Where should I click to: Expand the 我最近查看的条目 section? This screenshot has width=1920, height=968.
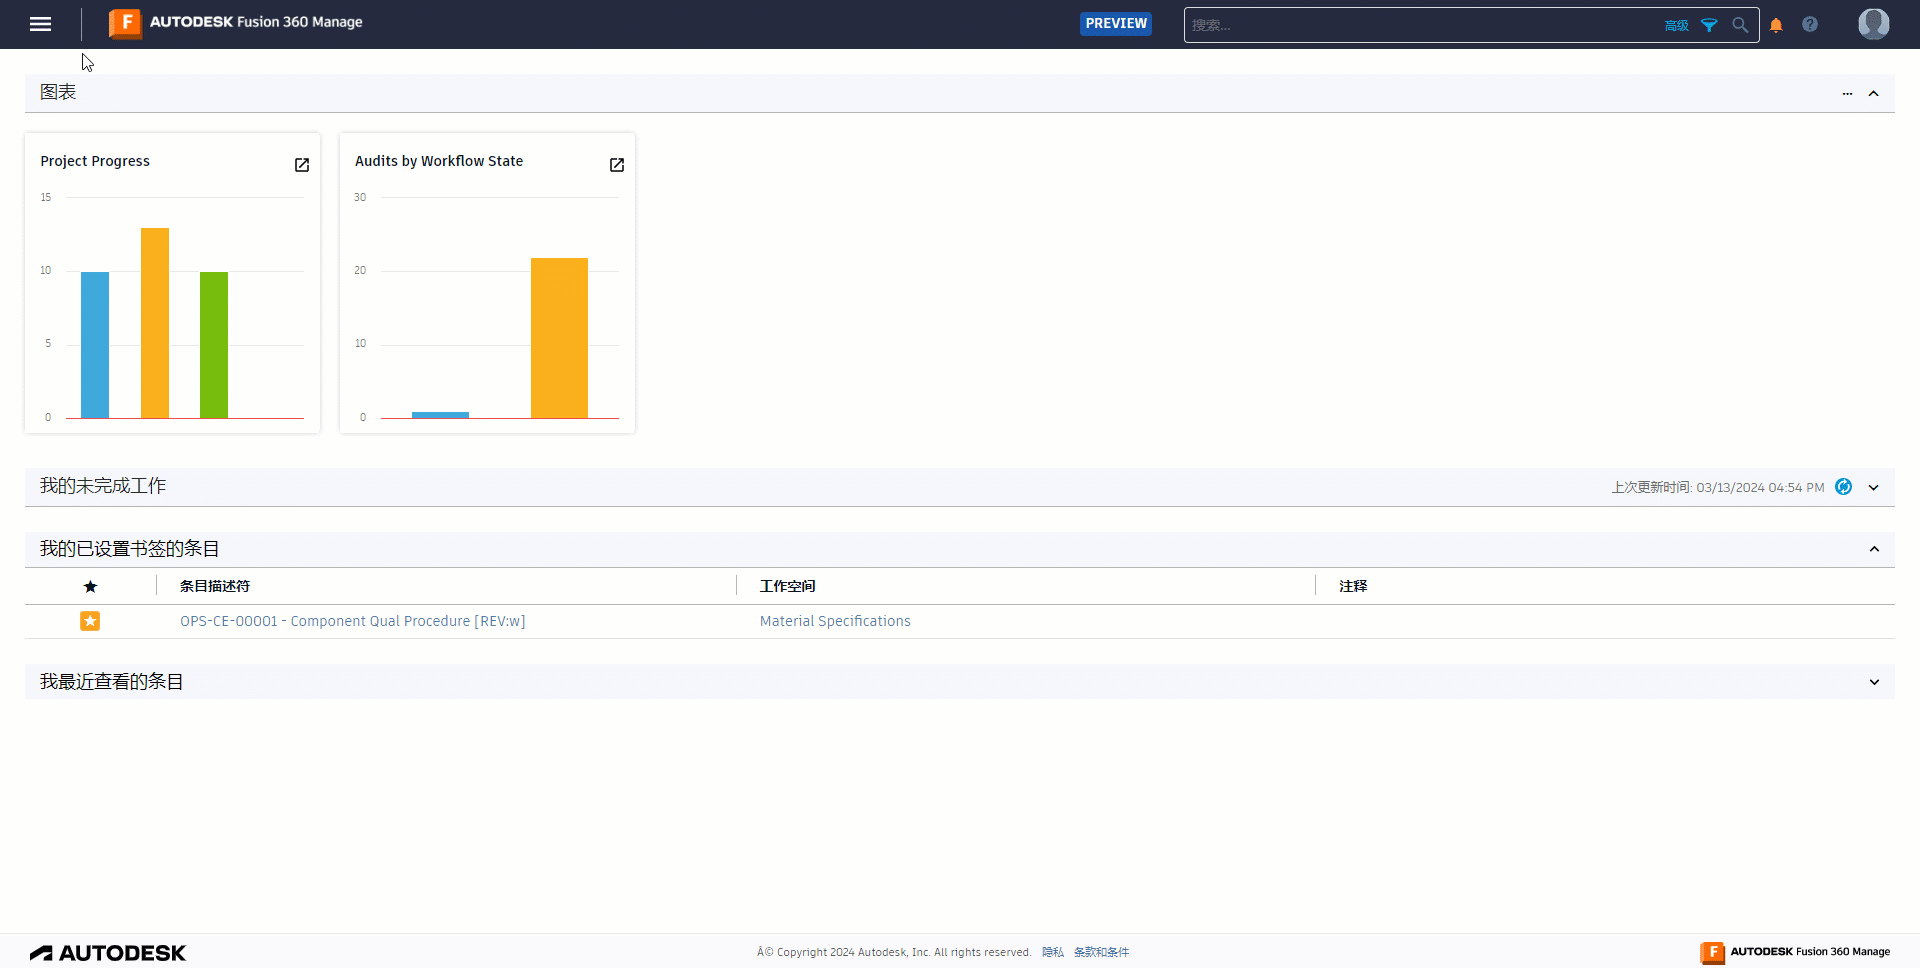click(1874, 682)
